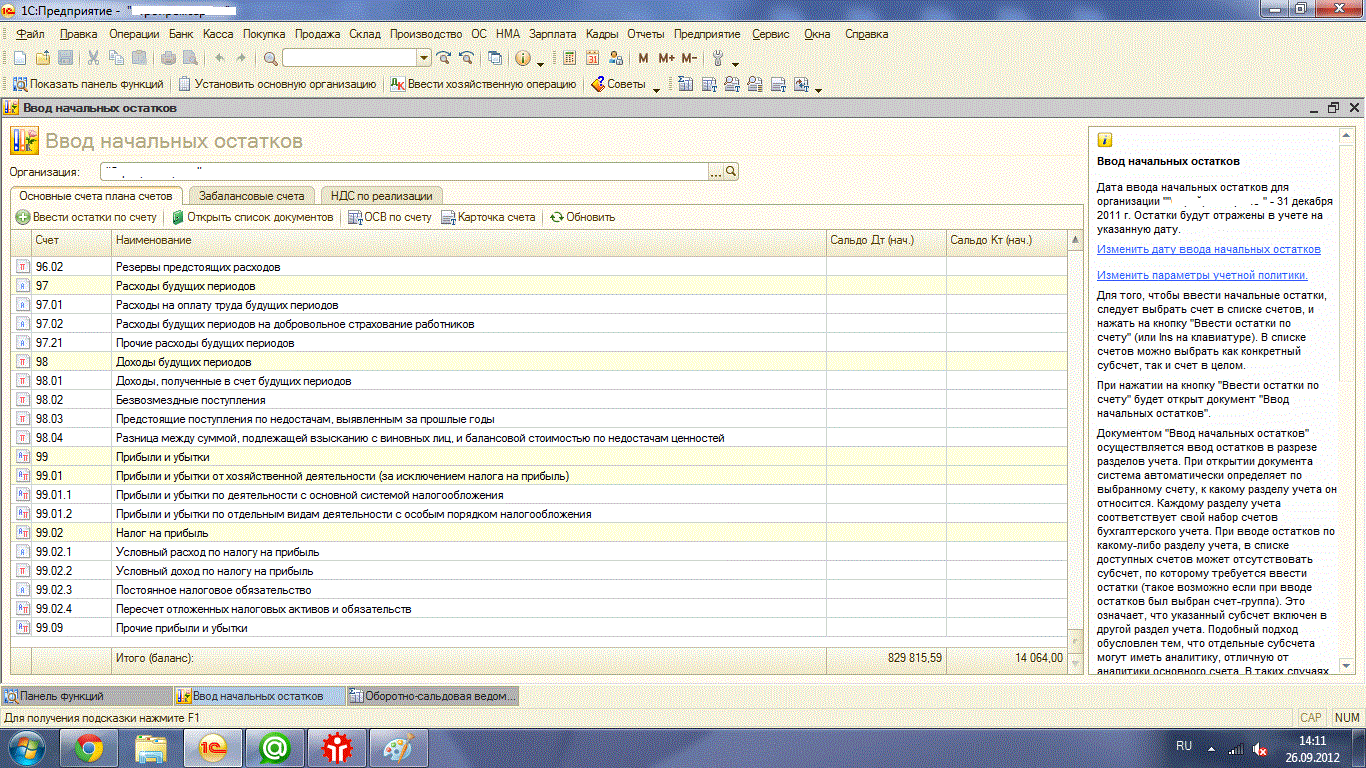Click the Организация input field
1366x768 pixels.
[400, 172]
